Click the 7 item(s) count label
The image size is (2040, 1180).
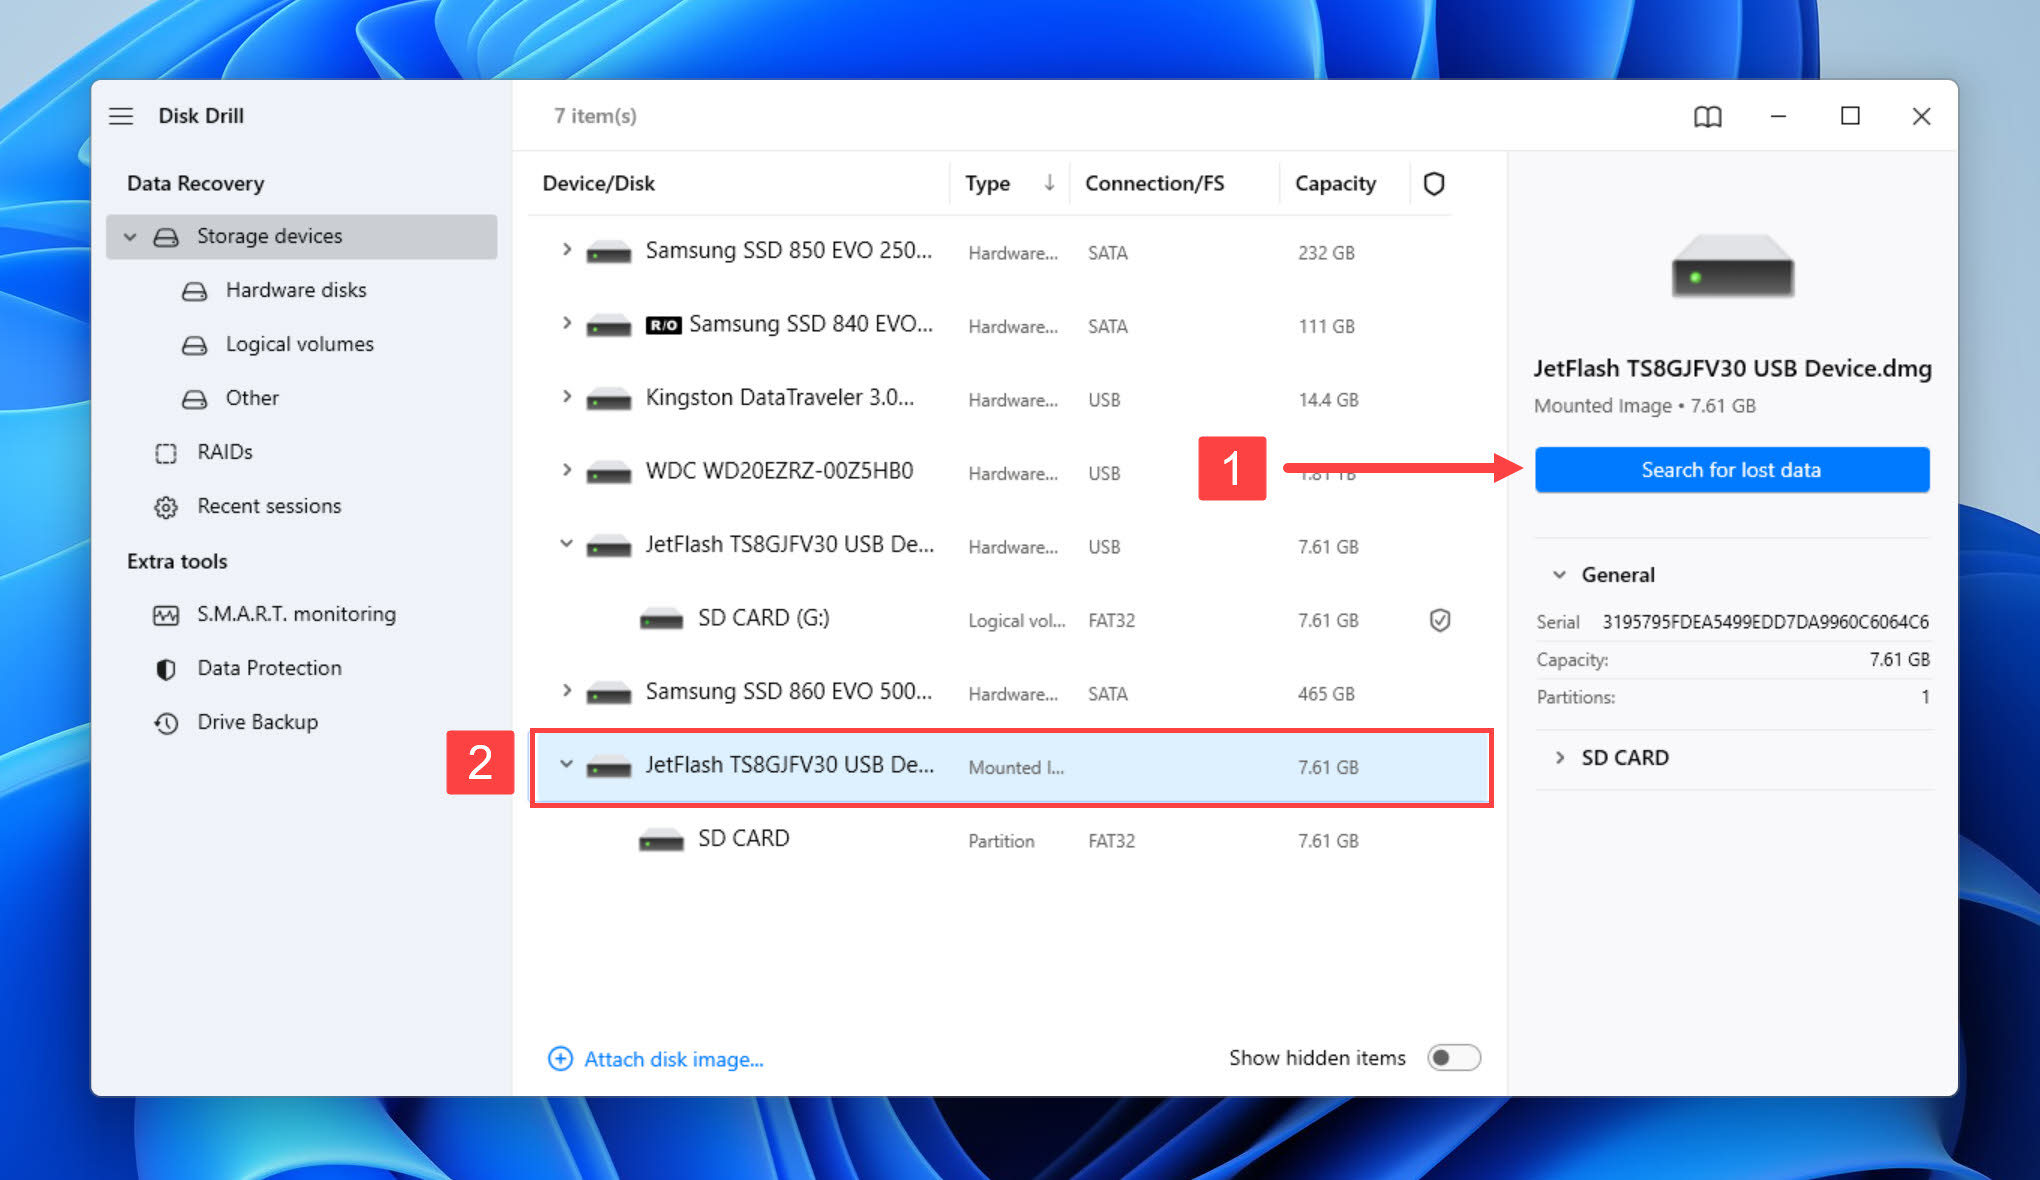pos(595,116)
